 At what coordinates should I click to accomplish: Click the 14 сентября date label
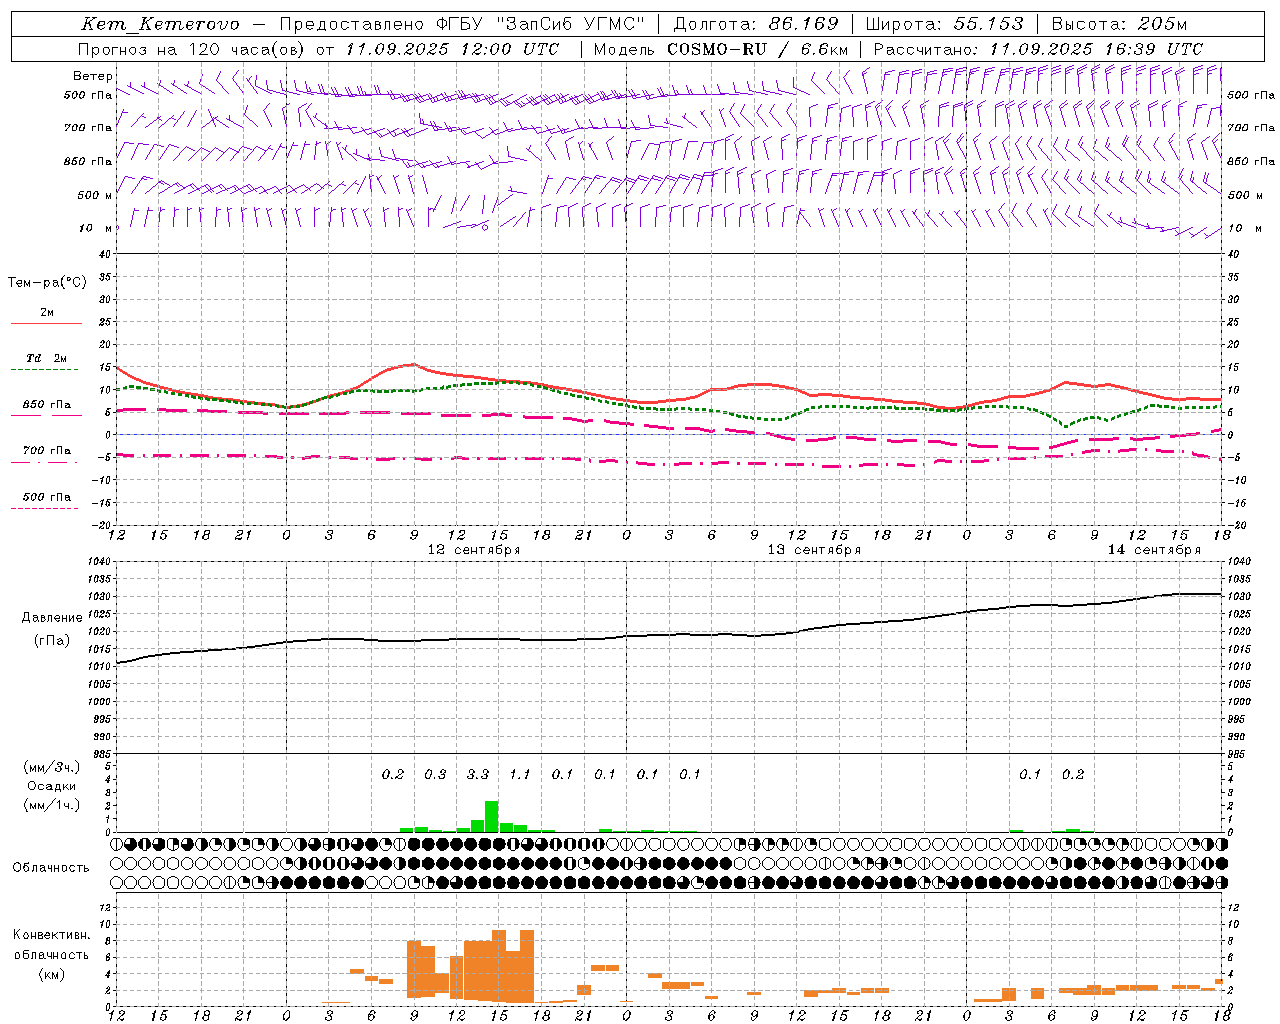coord(1154,550)
